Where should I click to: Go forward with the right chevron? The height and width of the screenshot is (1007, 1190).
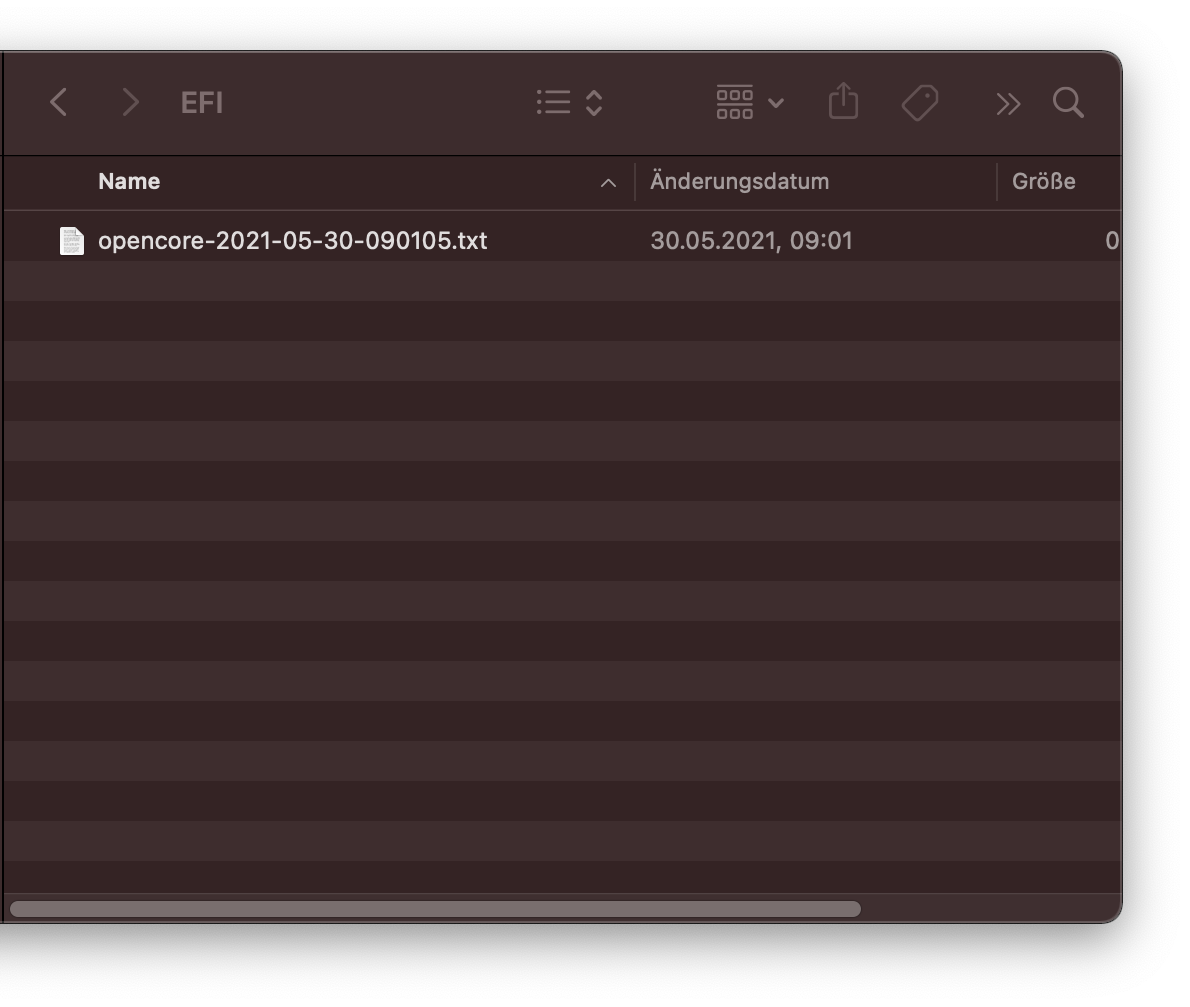tap(131, 102)
